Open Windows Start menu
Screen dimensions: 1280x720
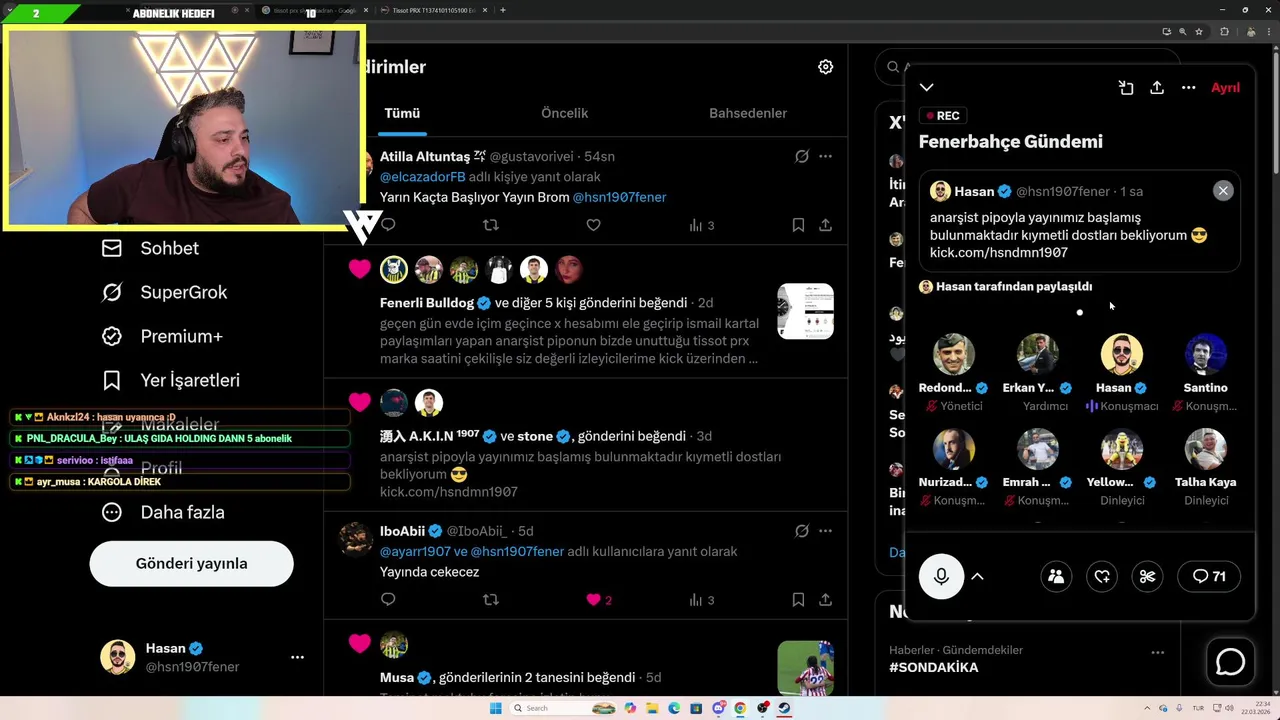(x=495, y=708)
